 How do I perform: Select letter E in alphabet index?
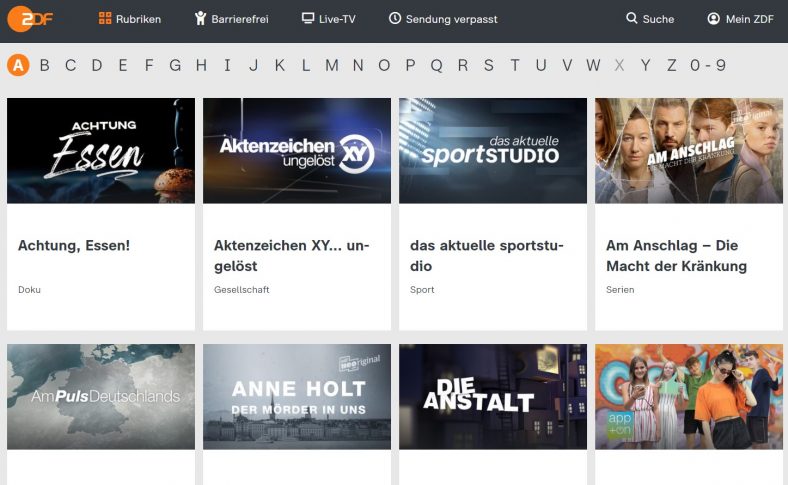(x=123, y=65)
